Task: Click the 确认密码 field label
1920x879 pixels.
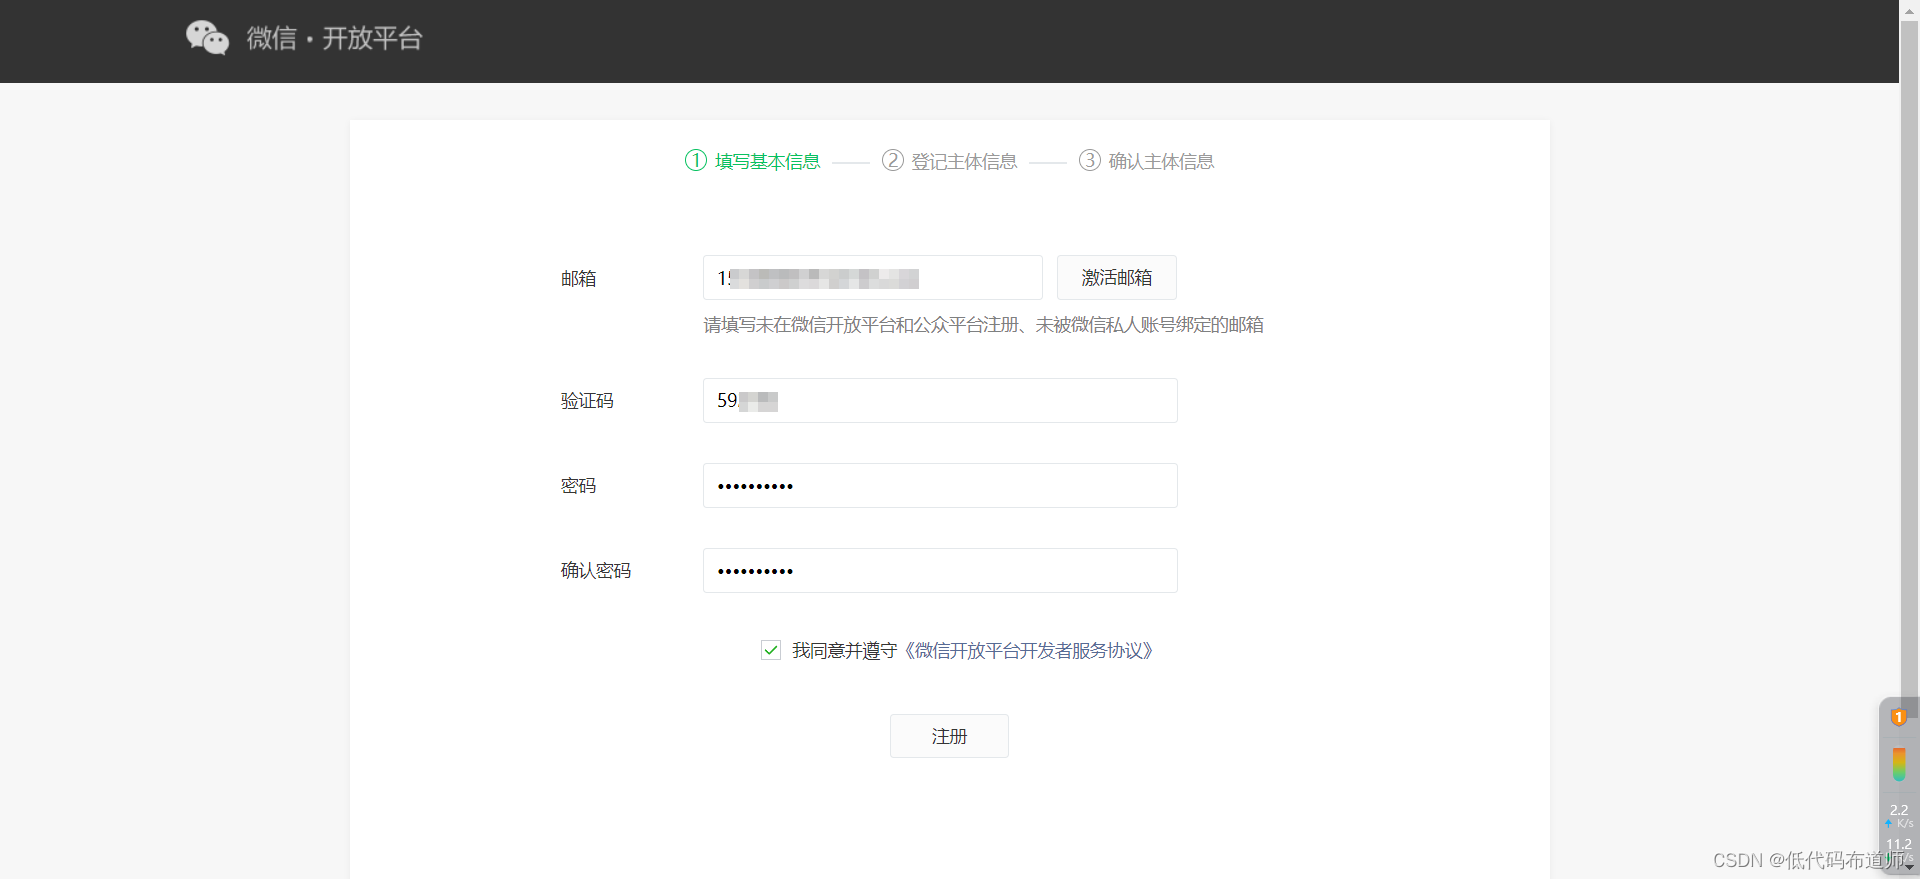Action: tap(596, 571)
